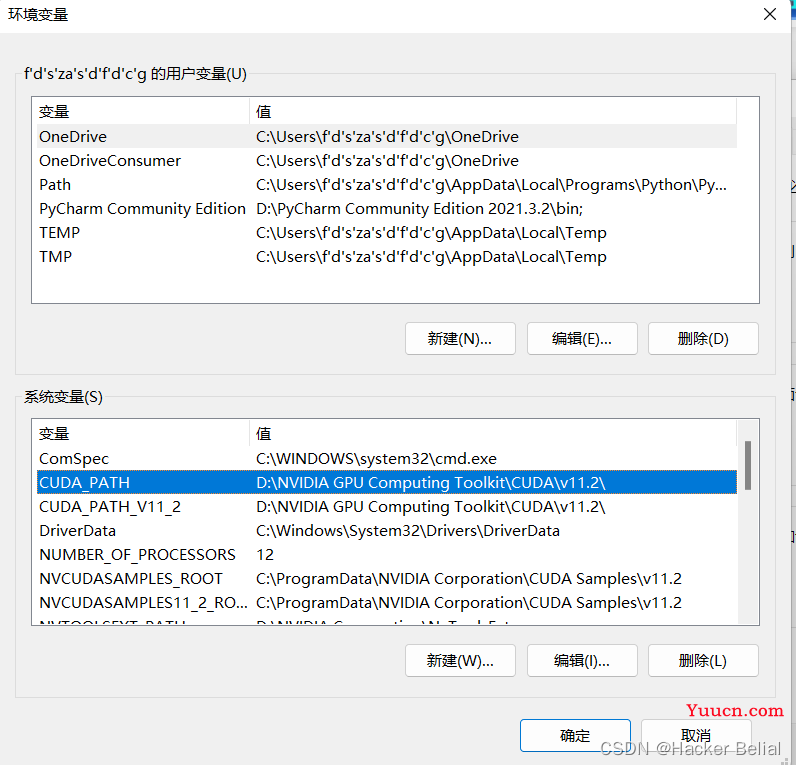Select PyCharm Community Edition variable row
Image resolution: width=796 pixels, height=765 pixels.
[387, 208]
